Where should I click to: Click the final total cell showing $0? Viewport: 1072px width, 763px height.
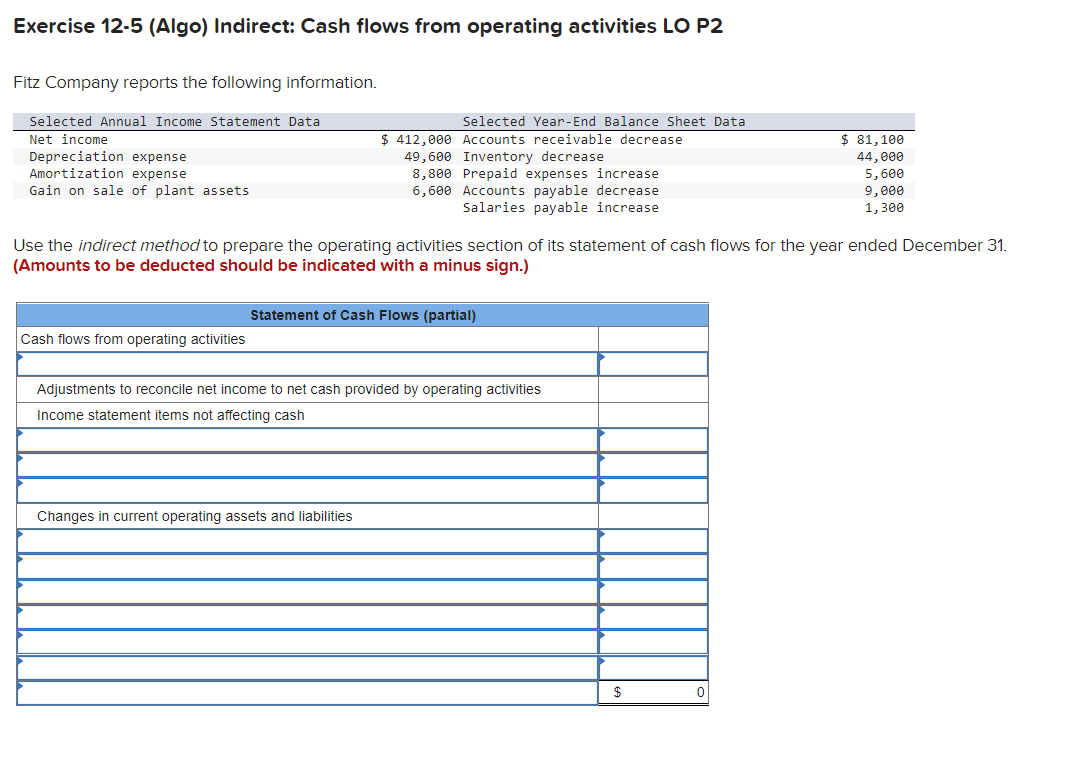pos(653,691)
